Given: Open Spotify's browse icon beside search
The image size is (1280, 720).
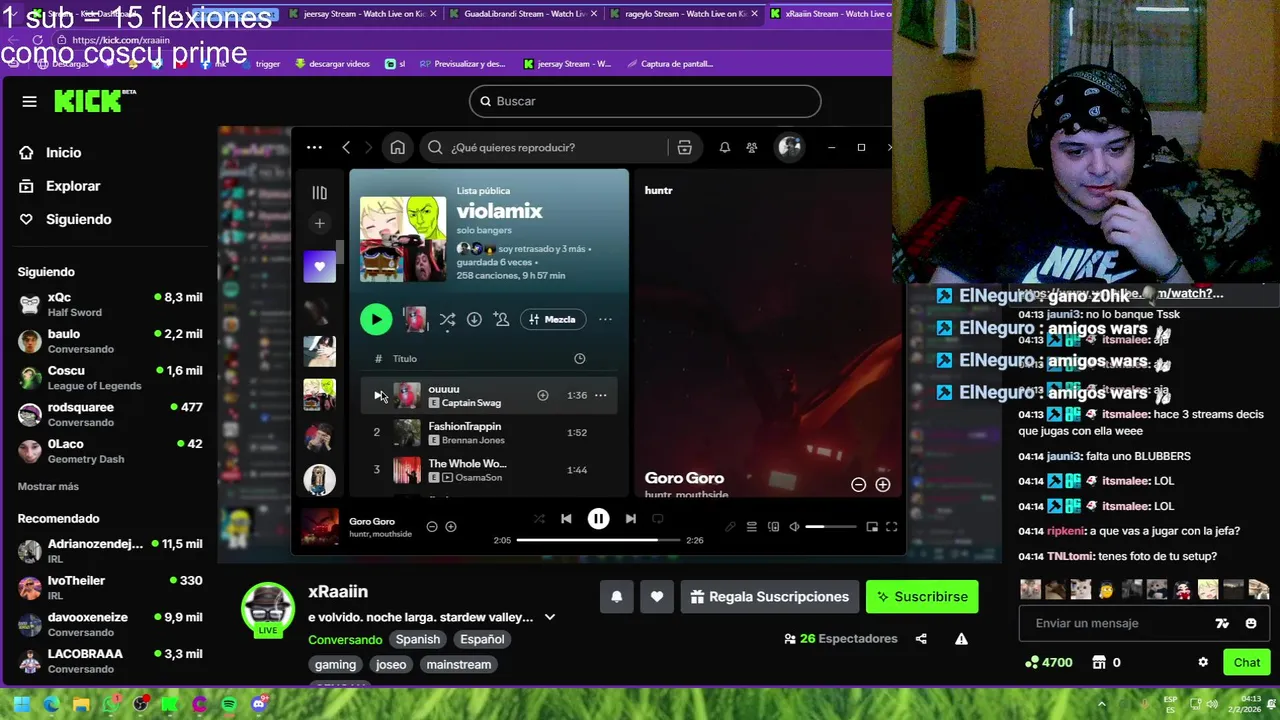Looking at the screenshot, I should tap(684, 147).
